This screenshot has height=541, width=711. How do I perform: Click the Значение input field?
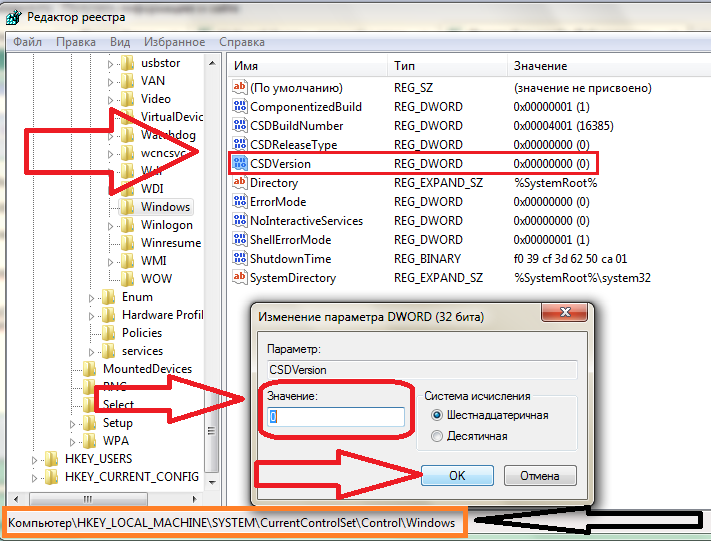(x=335, y=417)
